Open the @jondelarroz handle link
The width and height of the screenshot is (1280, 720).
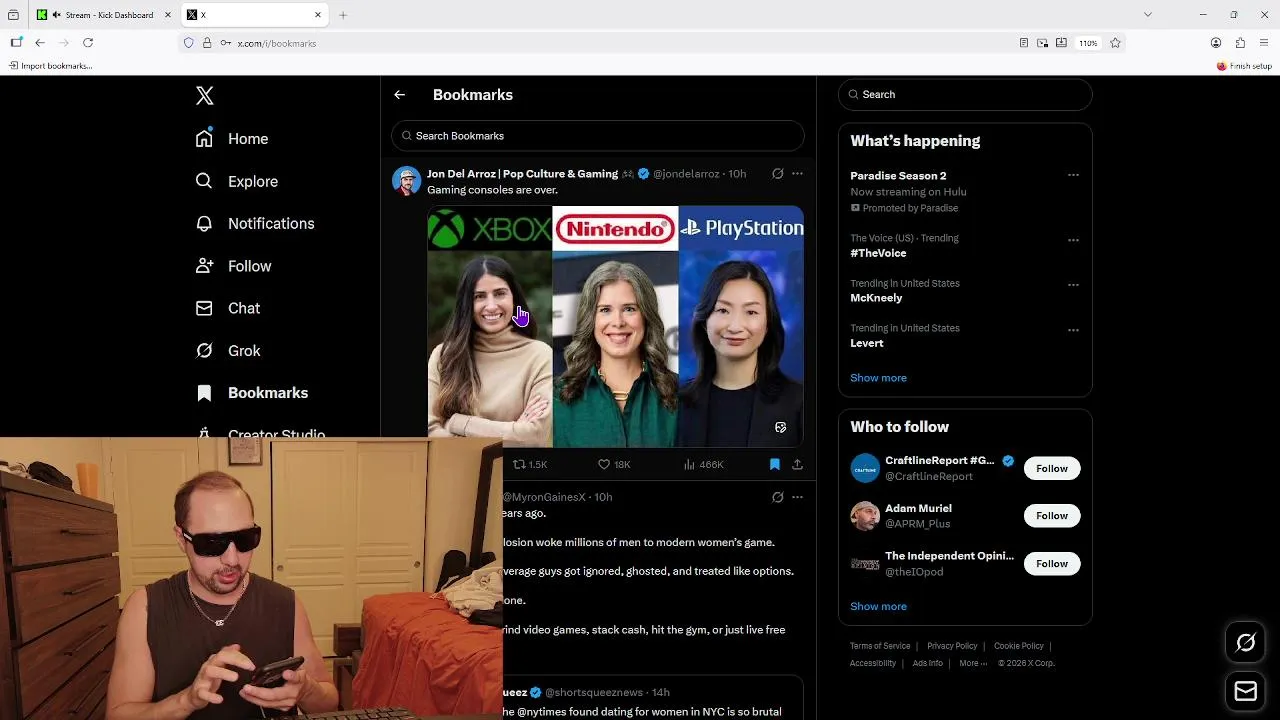(686, 174)
